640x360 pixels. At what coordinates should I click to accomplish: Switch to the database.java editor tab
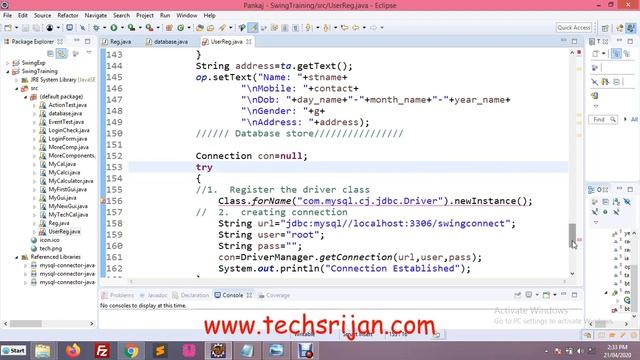coord(167,42)
